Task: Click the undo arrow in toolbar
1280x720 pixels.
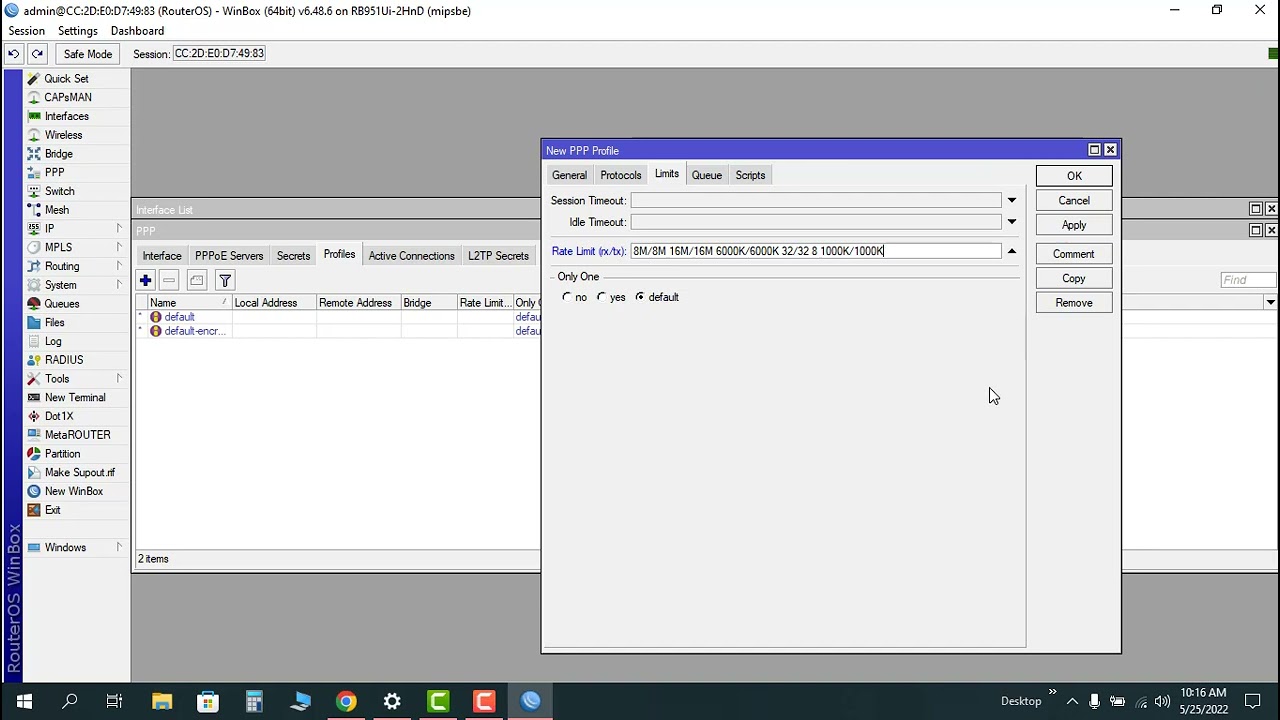Action: coord(14,54)
